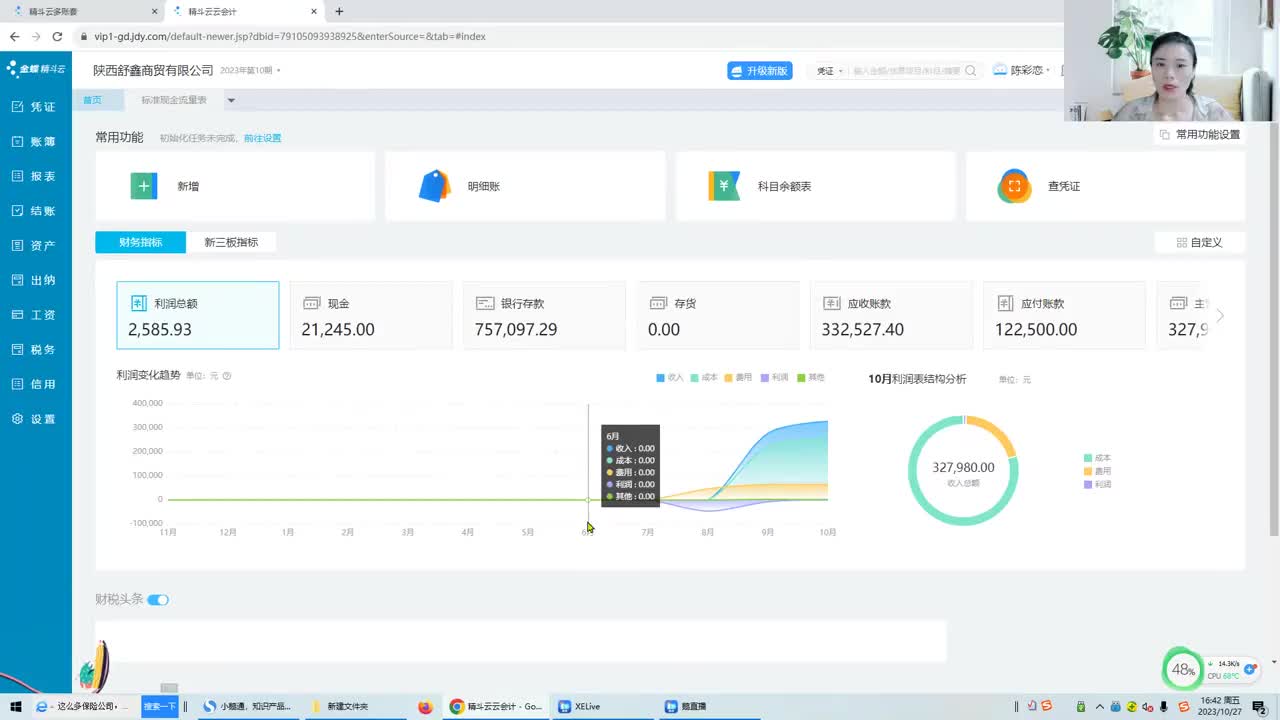Open the 账簿 ledger sidebar icon
Viewport: 1280px width, 720px height.
click(17, 142)
